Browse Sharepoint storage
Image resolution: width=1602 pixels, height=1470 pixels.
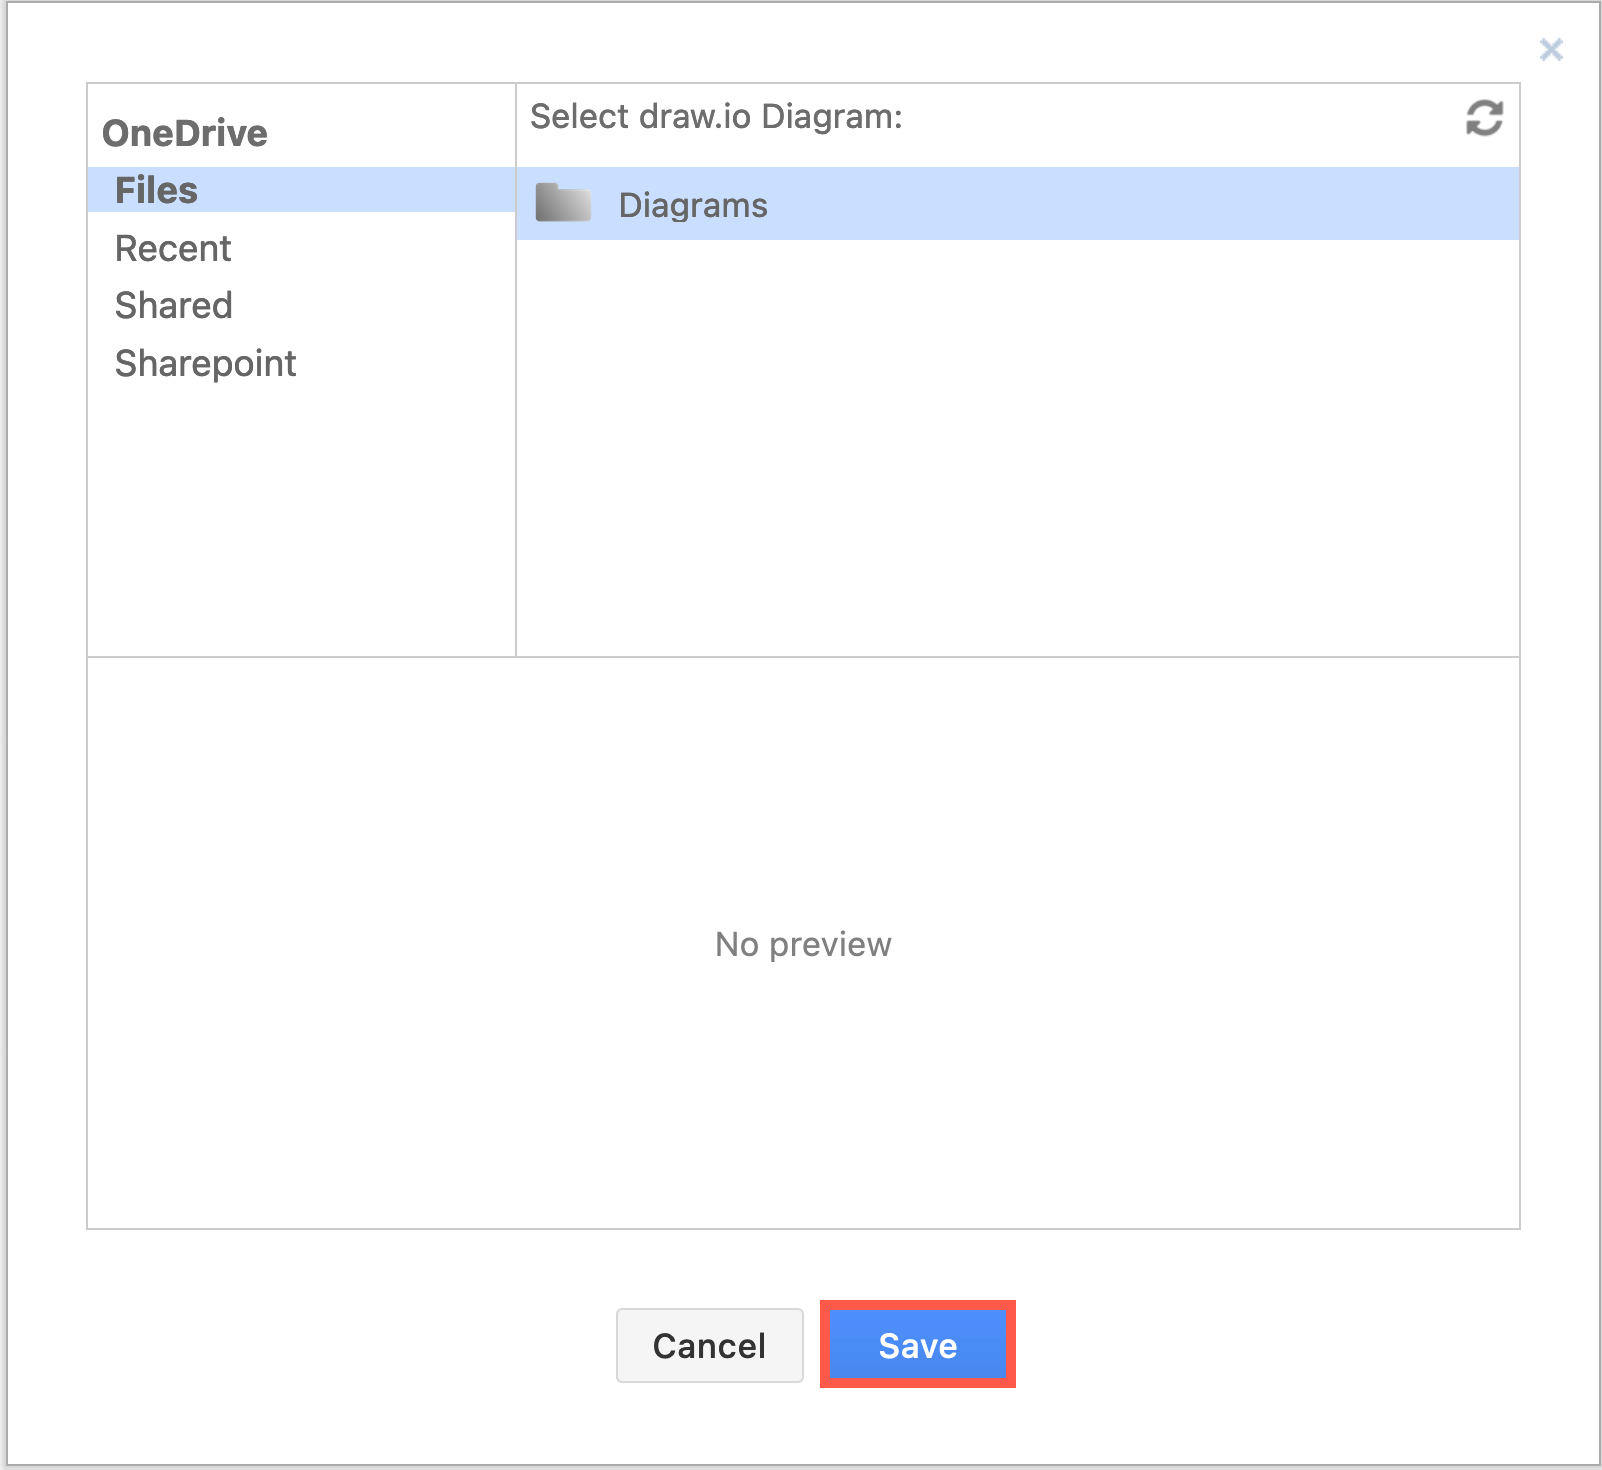pyautogui.click(x=205, y=363)
